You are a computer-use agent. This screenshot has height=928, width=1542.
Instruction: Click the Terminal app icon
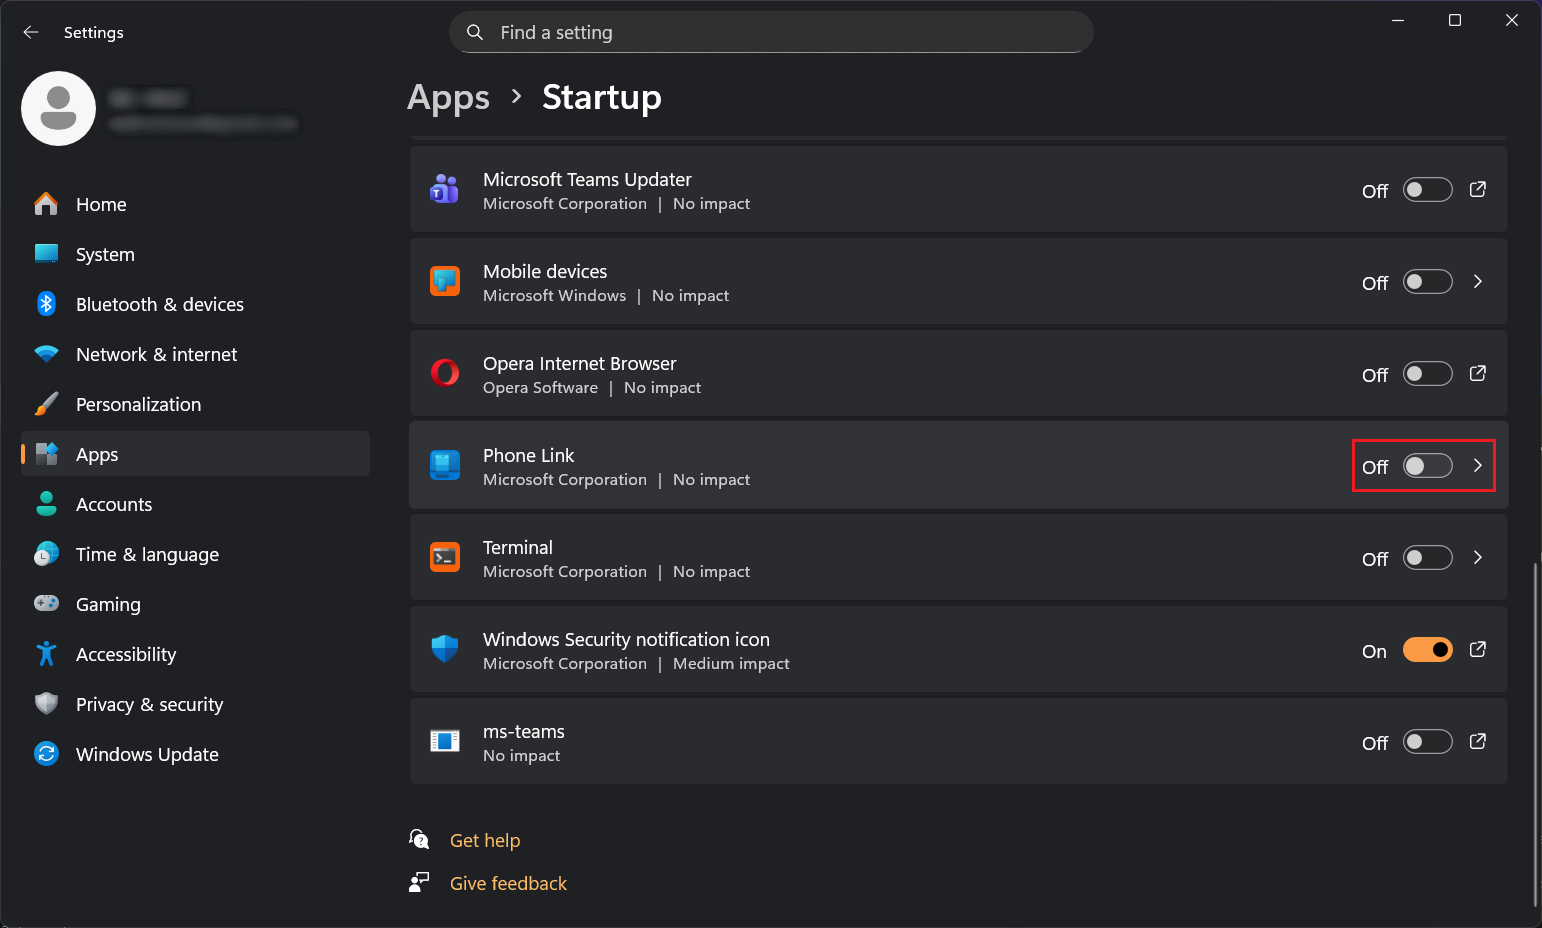(x=445, y=557)
